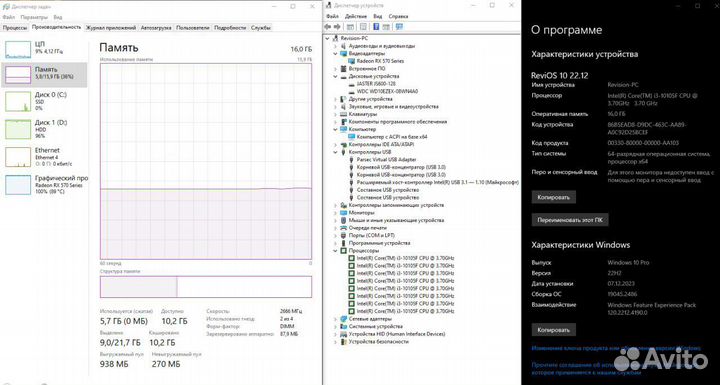This screenshot has width=720, height=385.
Task: Click the Другие устройства category icon
Action: (343, 99)
